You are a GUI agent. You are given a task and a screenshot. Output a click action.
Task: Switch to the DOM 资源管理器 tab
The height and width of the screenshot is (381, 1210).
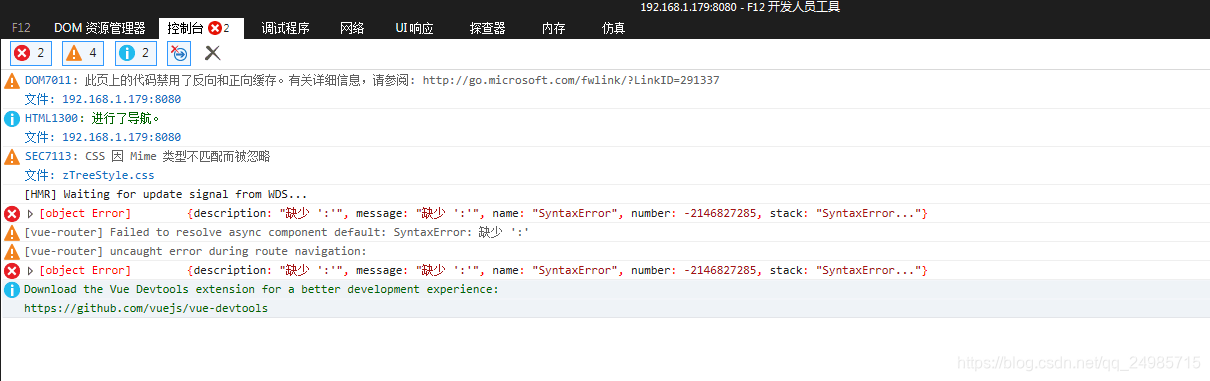coord(99,28)
